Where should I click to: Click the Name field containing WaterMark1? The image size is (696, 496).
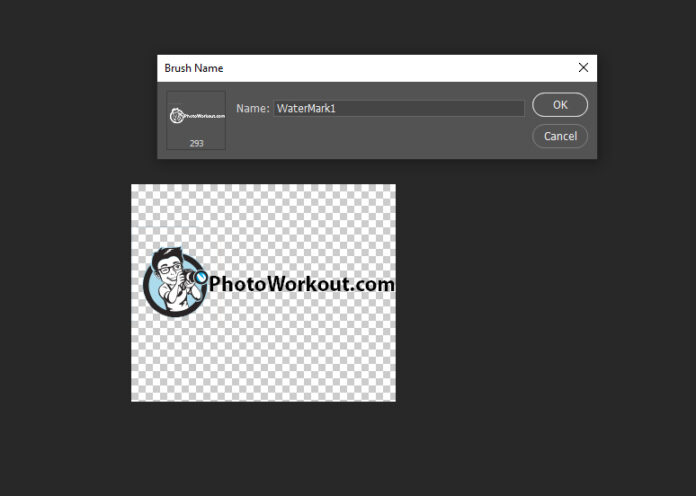click(x=398, y=108)
